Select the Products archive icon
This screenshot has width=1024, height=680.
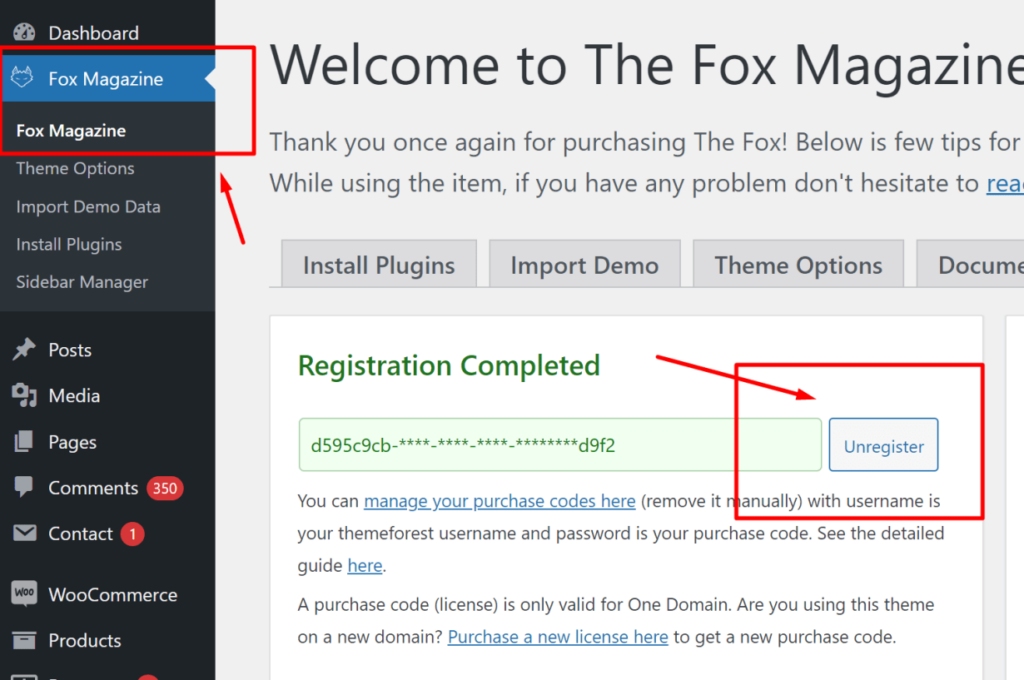pyautogui.click(x=24, y=640)
